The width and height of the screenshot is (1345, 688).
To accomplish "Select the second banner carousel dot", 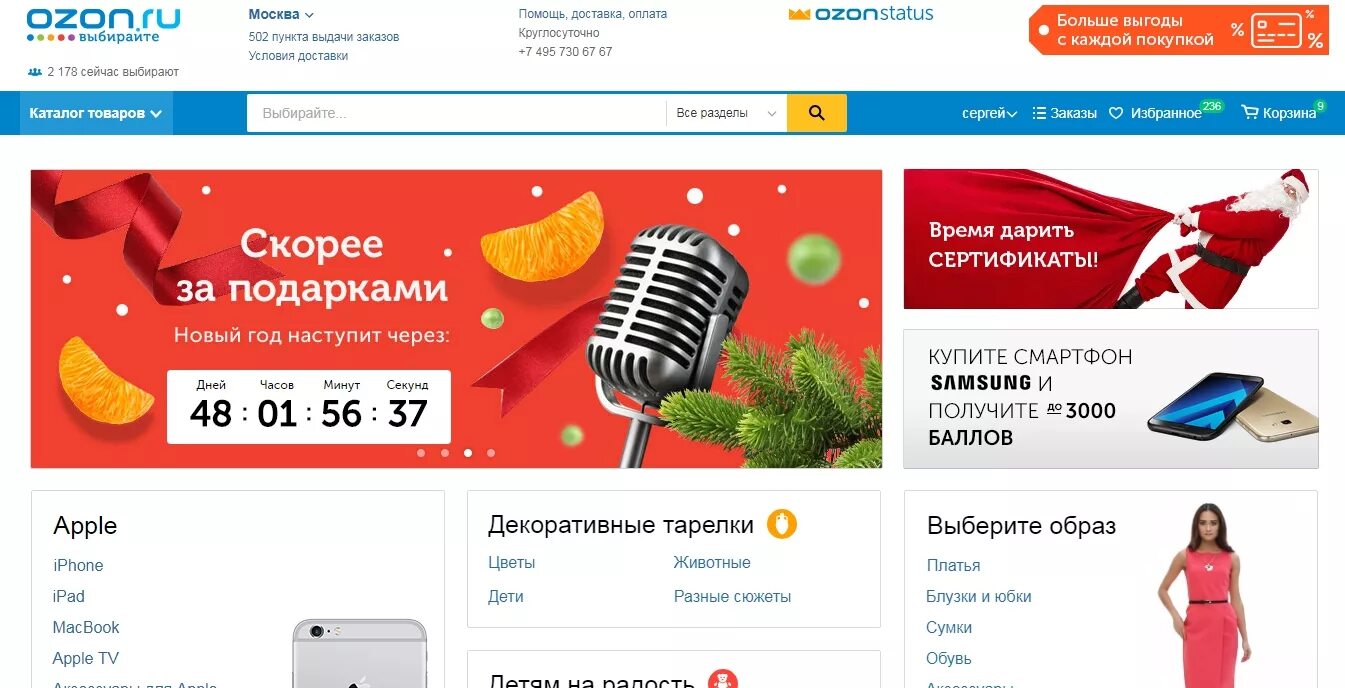I will click(x=444, y=453).
